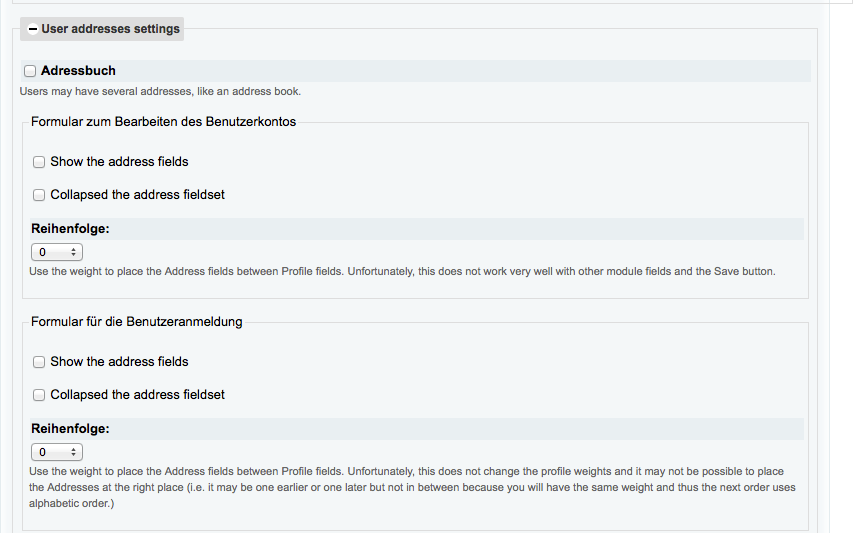Viewport: 853px width, 533px height.
Task: Click Show the address fields label under Benutzeranmeldung
Action: pos(119,361)
